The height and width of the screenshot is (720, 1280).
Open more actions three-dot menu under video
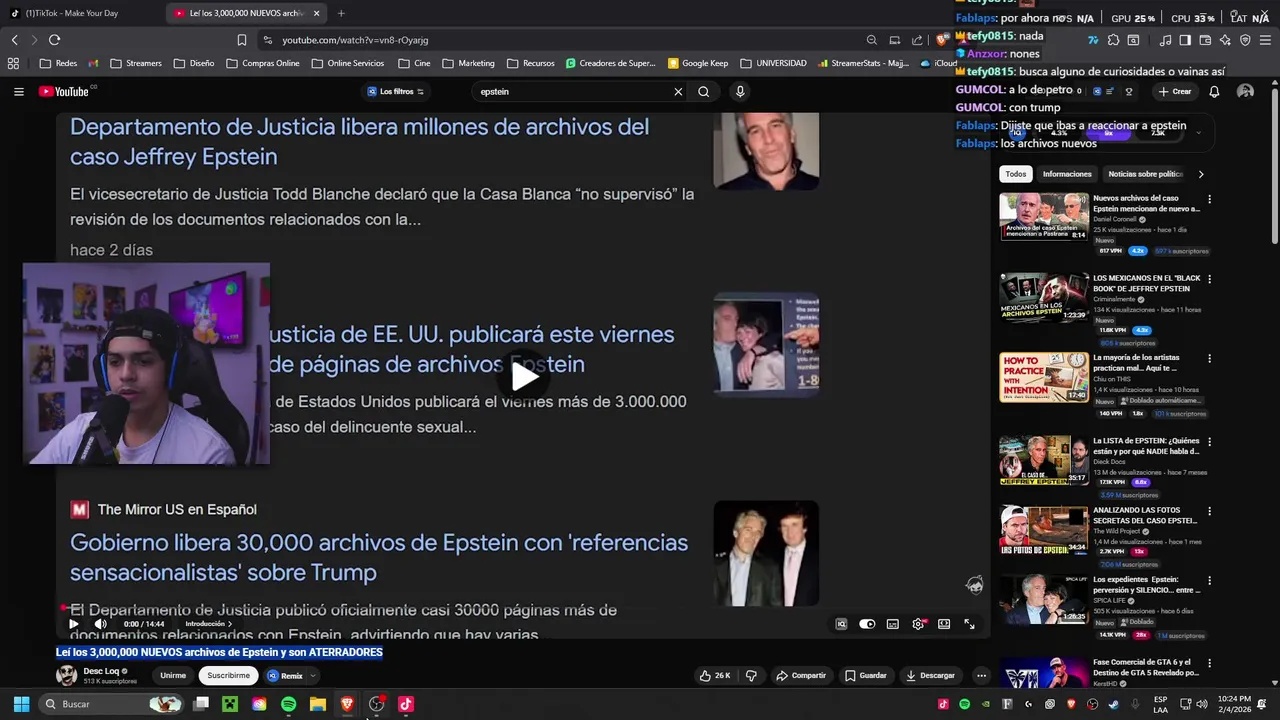pyautogui.click(x=981, y=676)
